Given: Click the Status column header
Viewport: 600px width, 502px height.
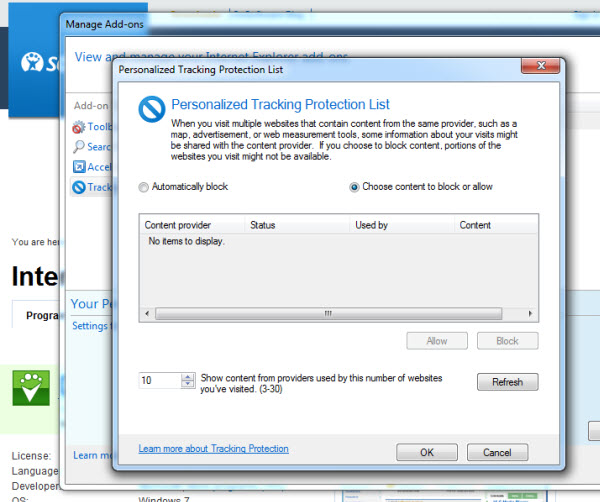Looking at the screenshot, I should [297, 225].
